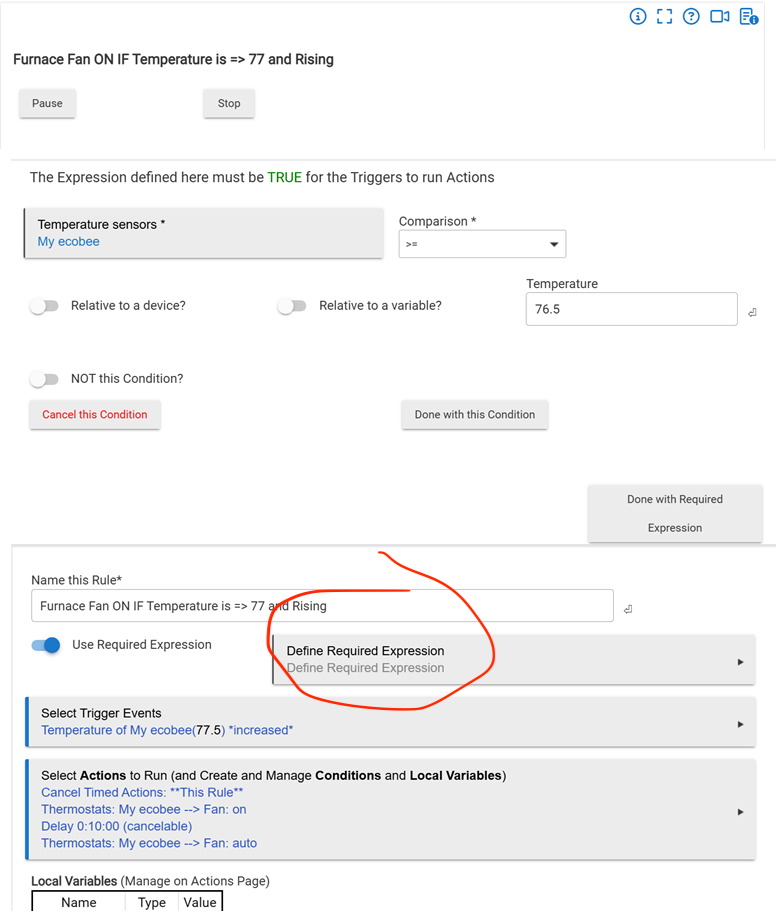The height and width of the screenshot is (912, 777).
Task: Expand Define Required Expression section
Action: pyautogui.click(x=513, y=660)
